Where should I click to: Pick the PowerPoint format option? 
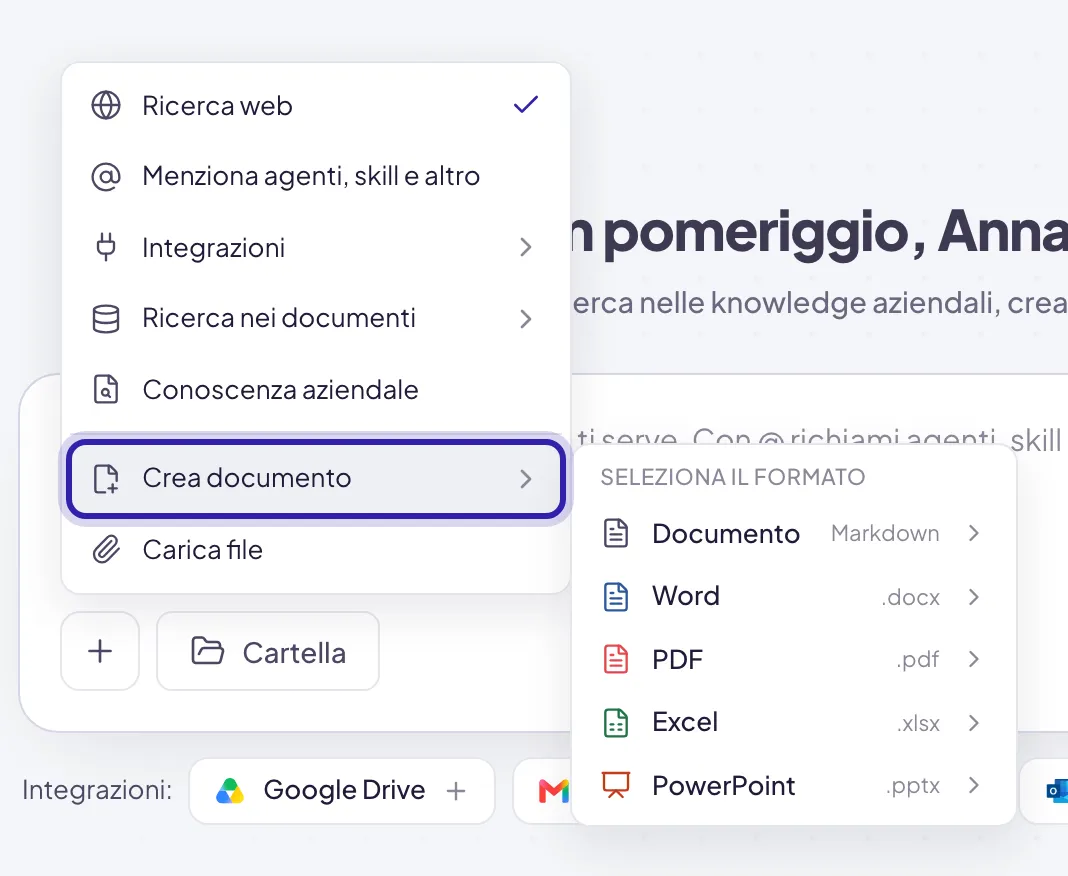794,785
